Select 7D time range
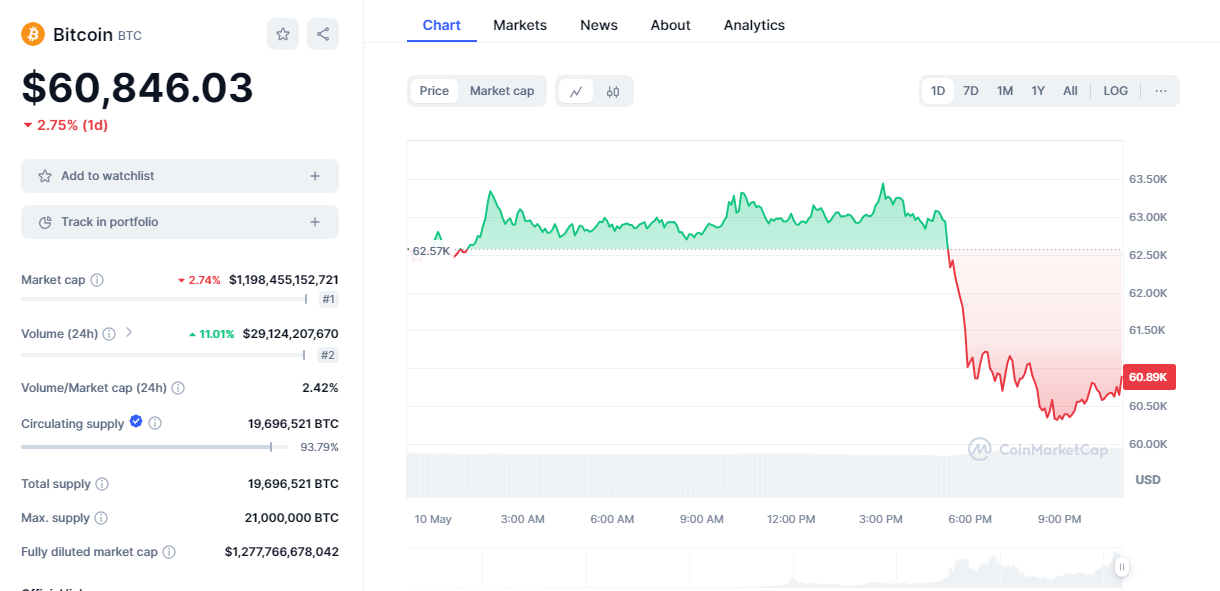 coord(971,91)
